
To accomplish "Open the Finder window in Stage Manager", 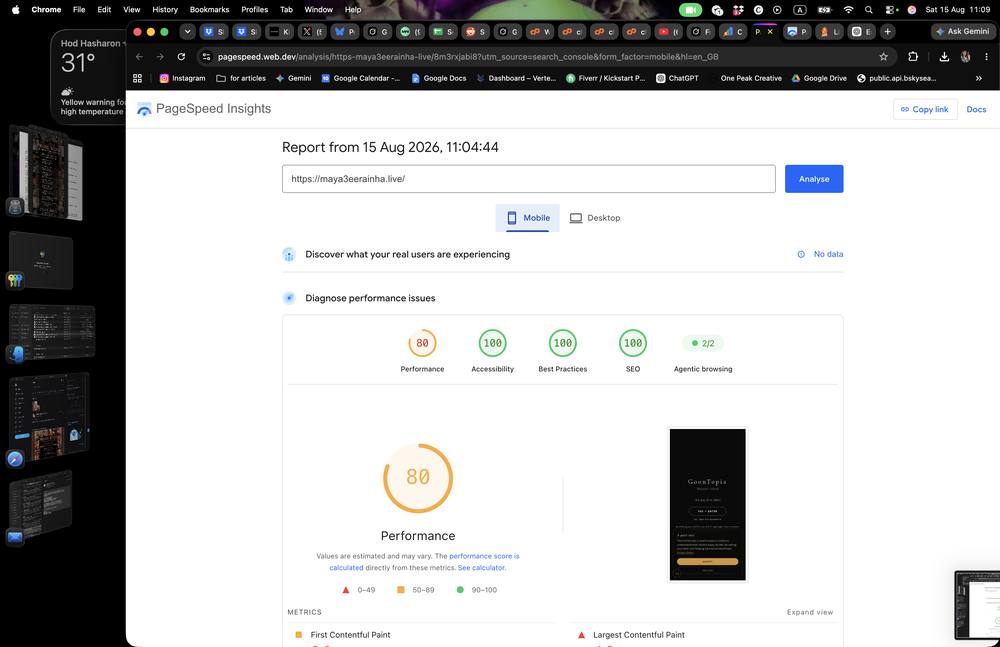I will [x=51, y=332].
